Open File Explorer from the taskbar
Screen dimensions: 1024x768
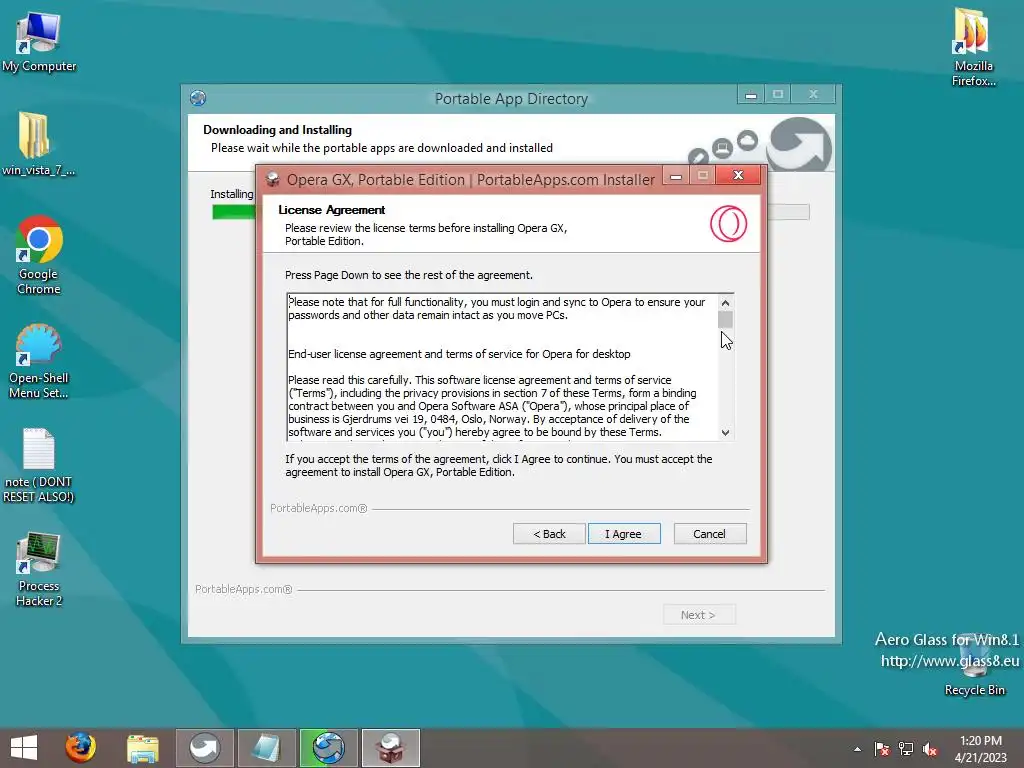pyautogui.click(x=142, y=748)
